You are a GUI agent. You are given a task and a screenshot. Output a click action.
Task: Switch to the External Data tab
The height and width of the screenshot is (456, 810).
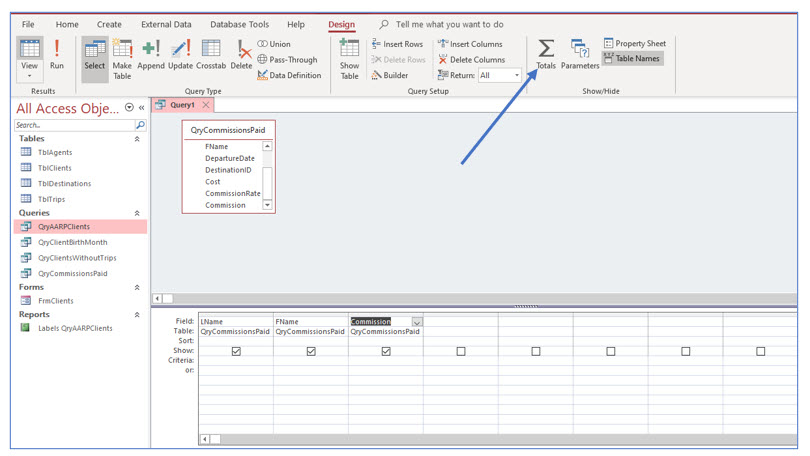click(x=166, y=24)
